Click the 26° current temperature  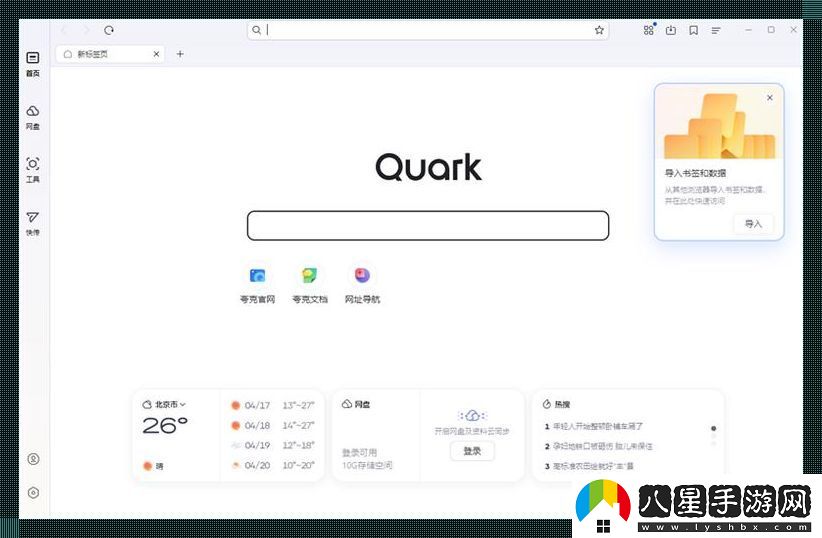click(165, 425)
